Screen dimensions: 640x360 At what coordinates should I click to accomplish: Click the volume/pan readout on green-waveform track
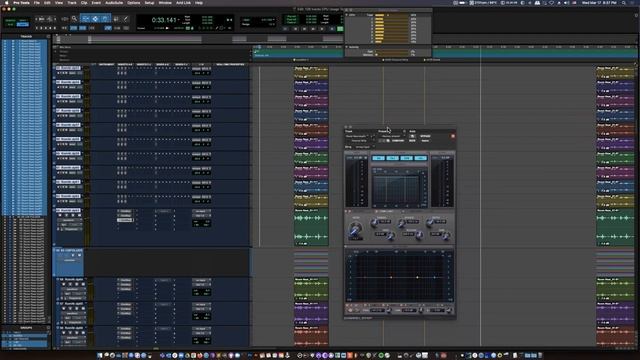click(x=201, y=223)
